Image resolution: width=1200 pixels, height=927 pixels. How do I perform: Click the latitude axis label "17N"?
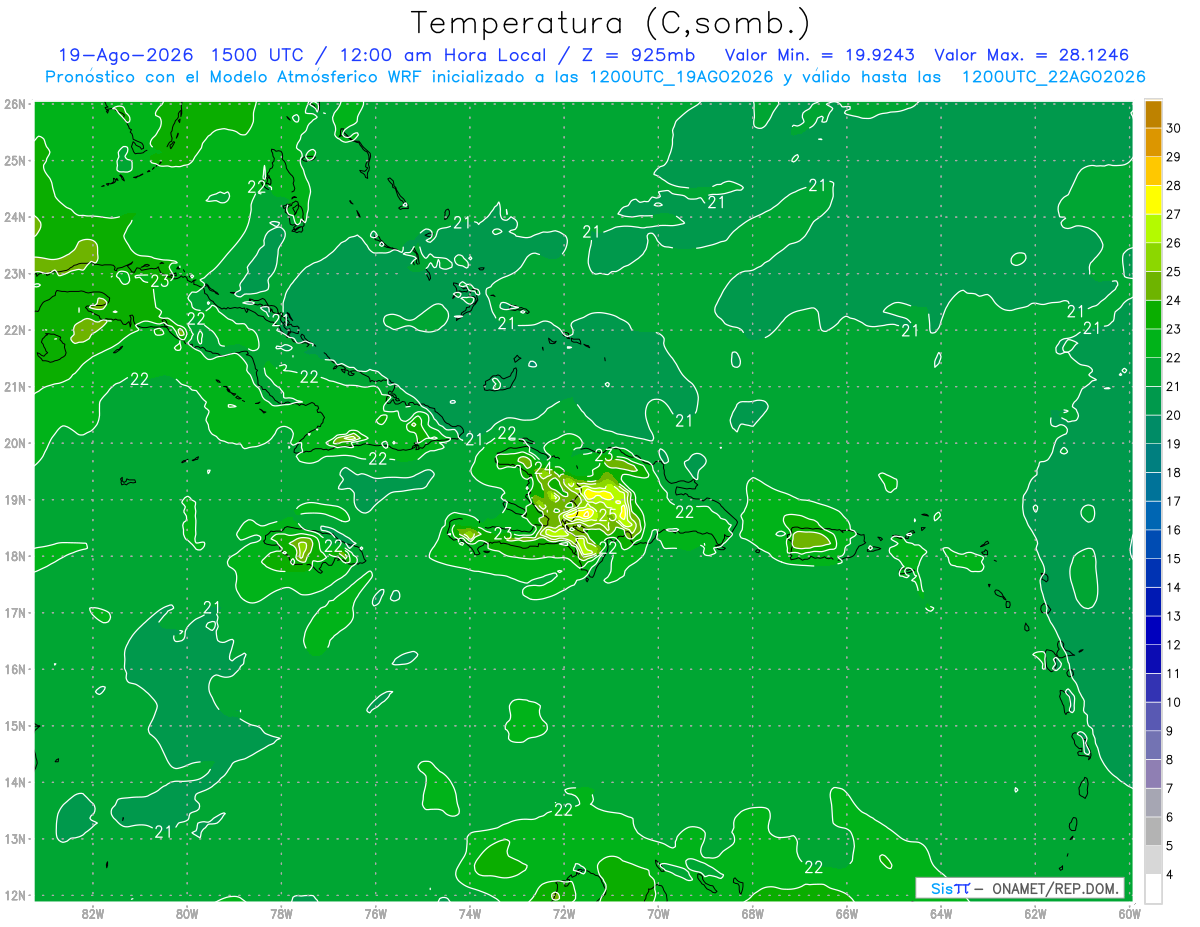tap(14, 613)
